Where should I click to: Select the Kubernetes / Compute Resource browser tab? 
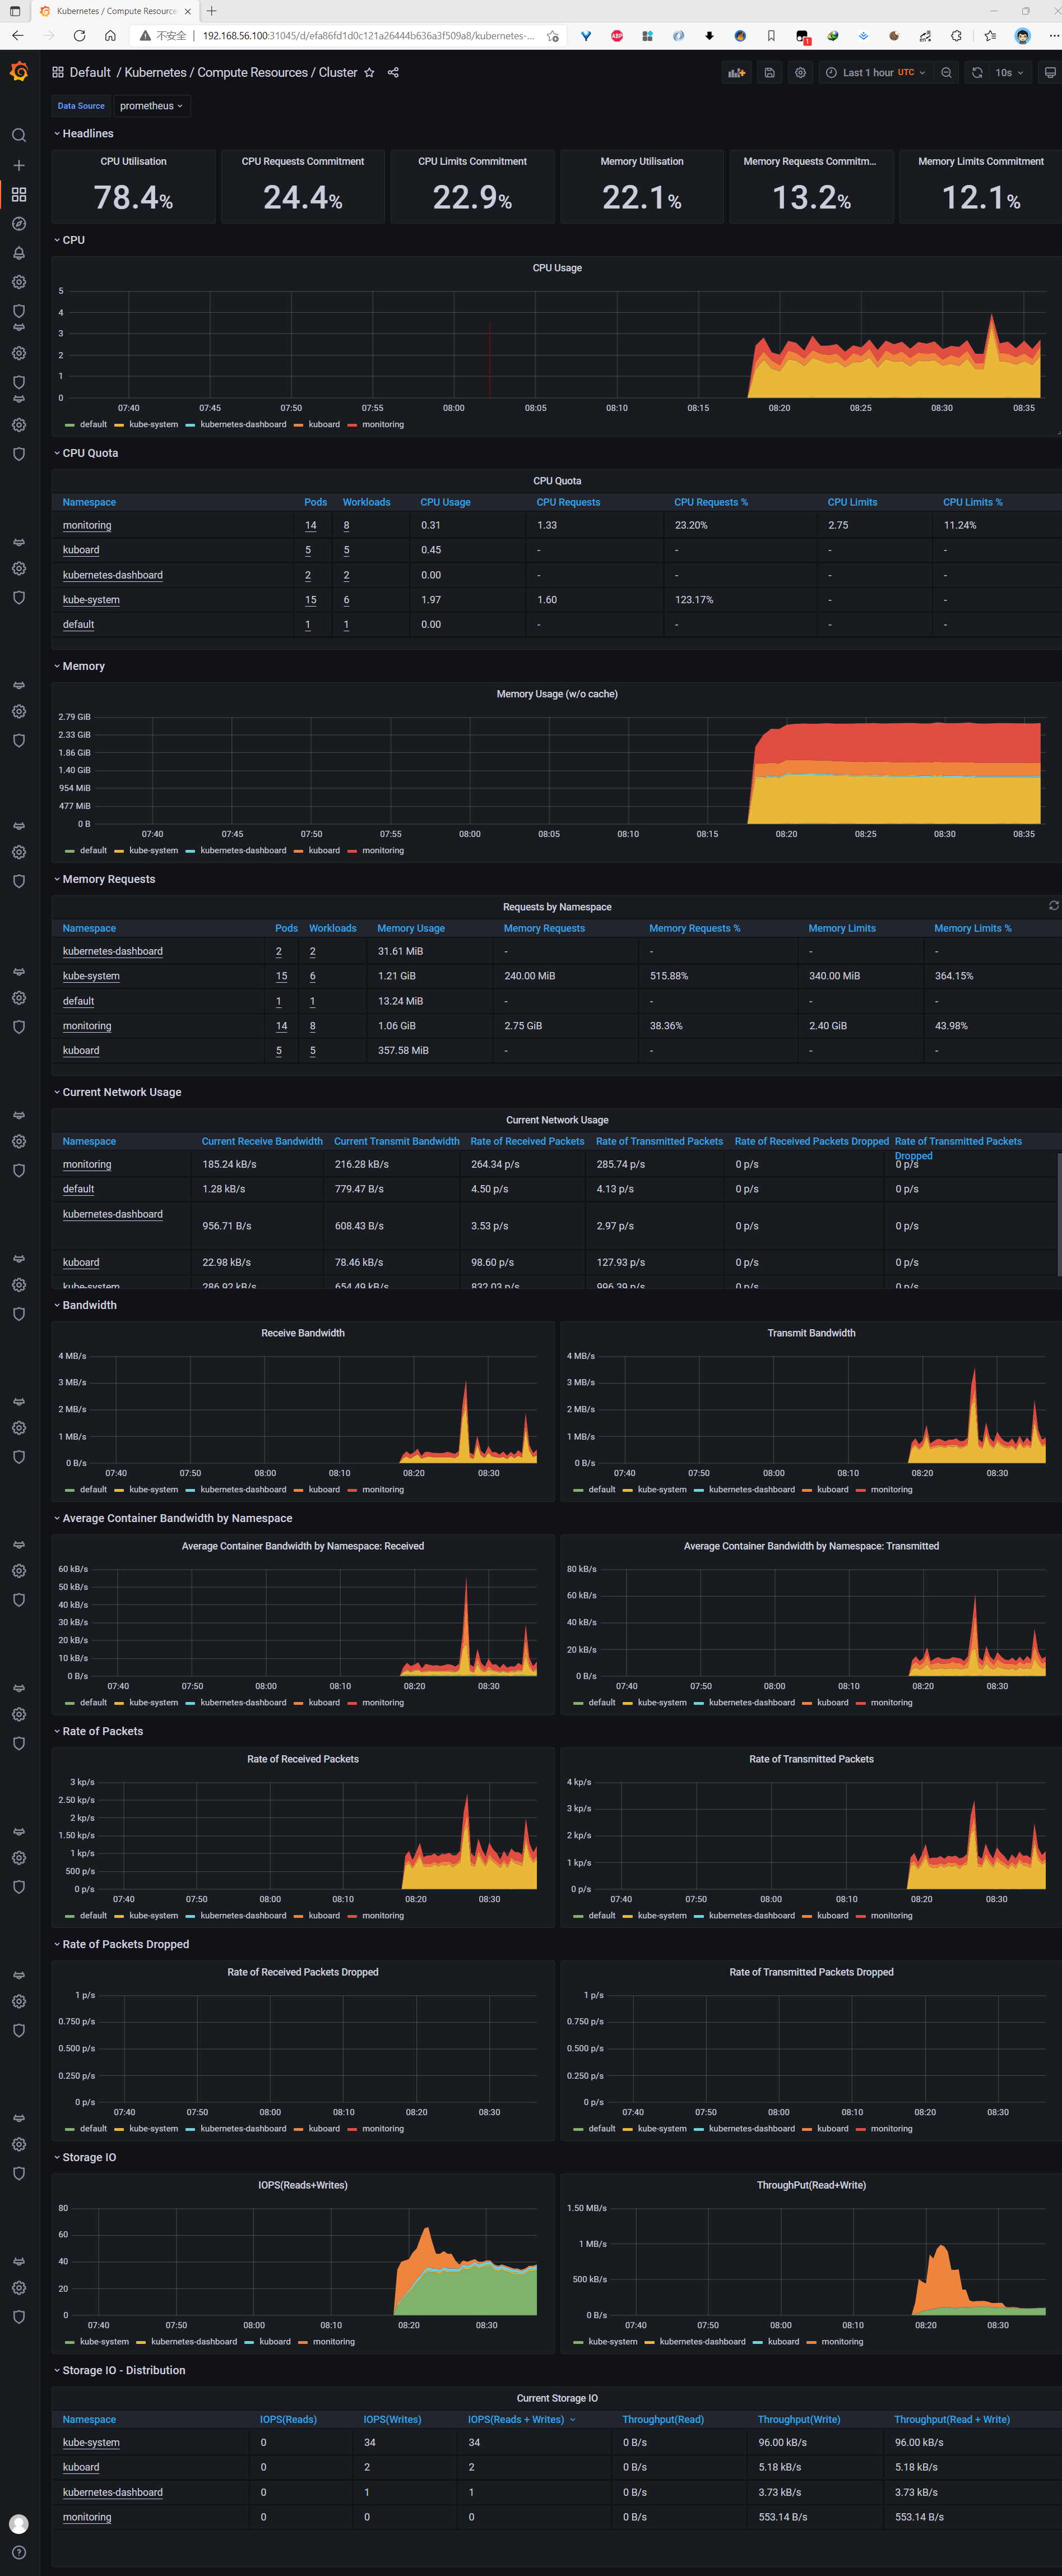coord(115,11)
